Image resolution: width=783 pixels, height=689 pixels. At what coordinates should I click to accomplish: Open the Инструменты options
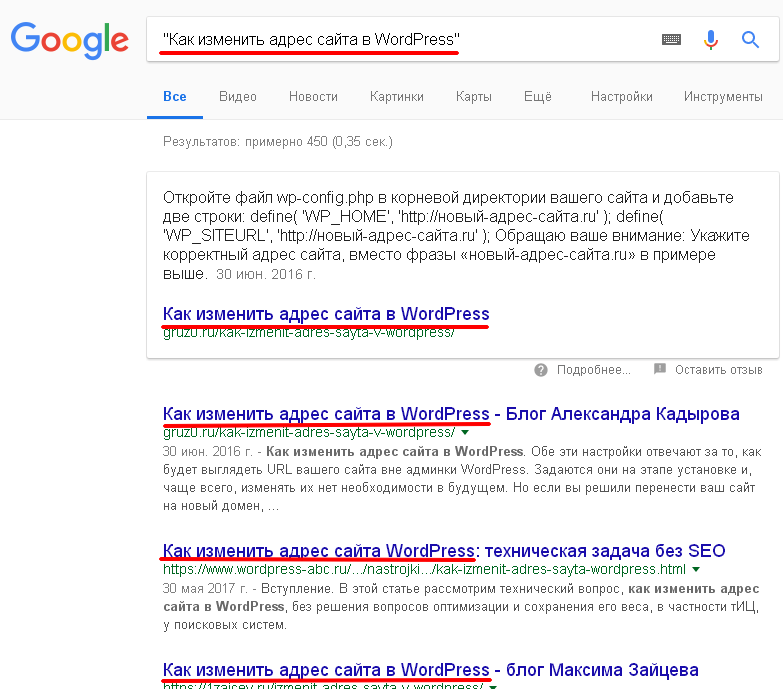pyautogui.click(x=723, y=96)
